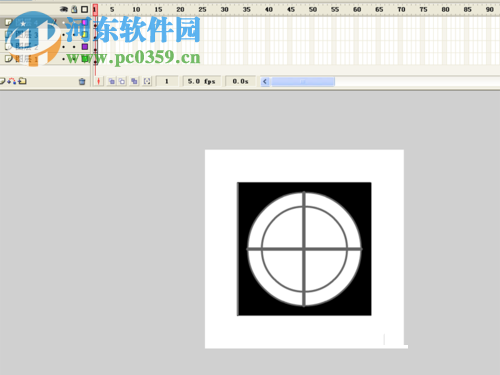This screenshot has height=375, width=500.
Task: Click frame 75 on the timeline ruler
Action: tap(423, 10)
